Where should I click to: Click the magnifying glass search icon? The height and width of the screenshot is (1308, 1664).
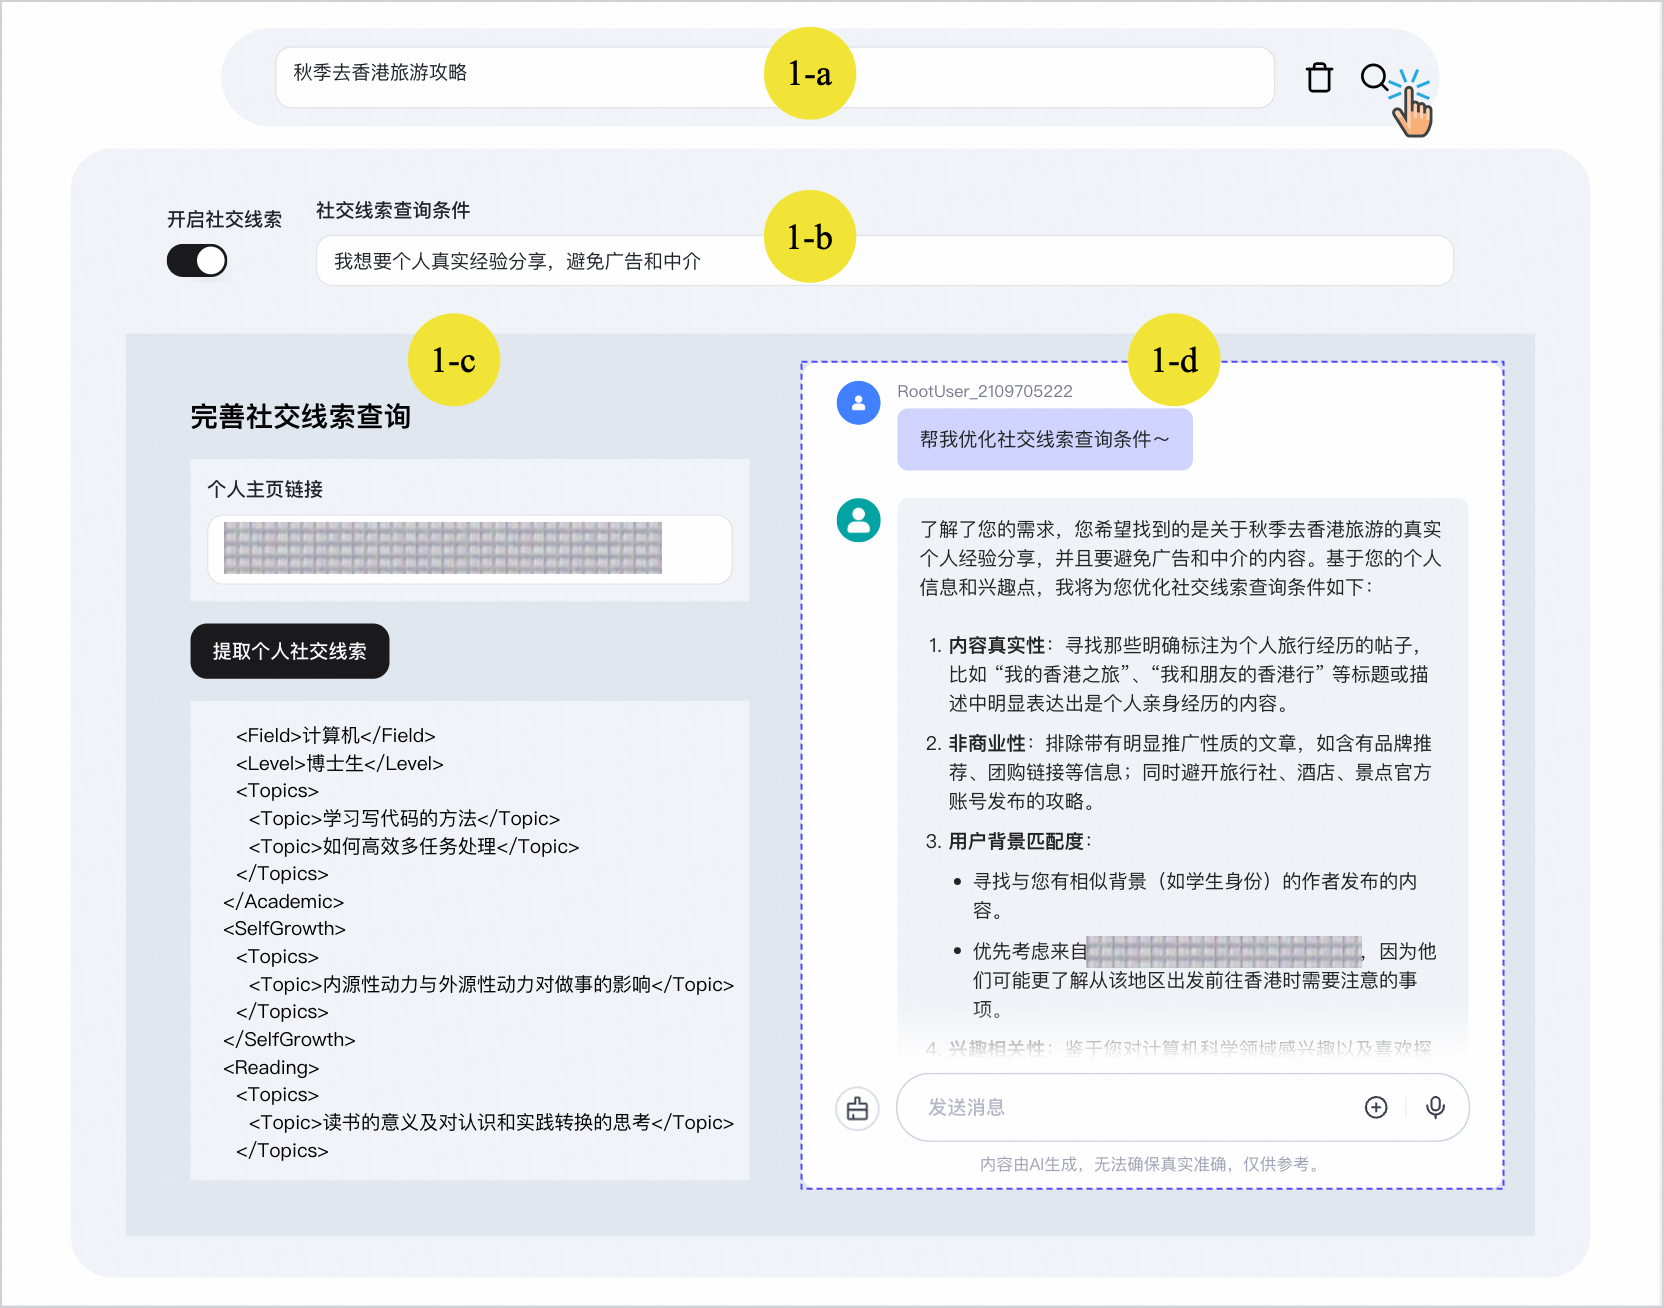click(1374, 77)
